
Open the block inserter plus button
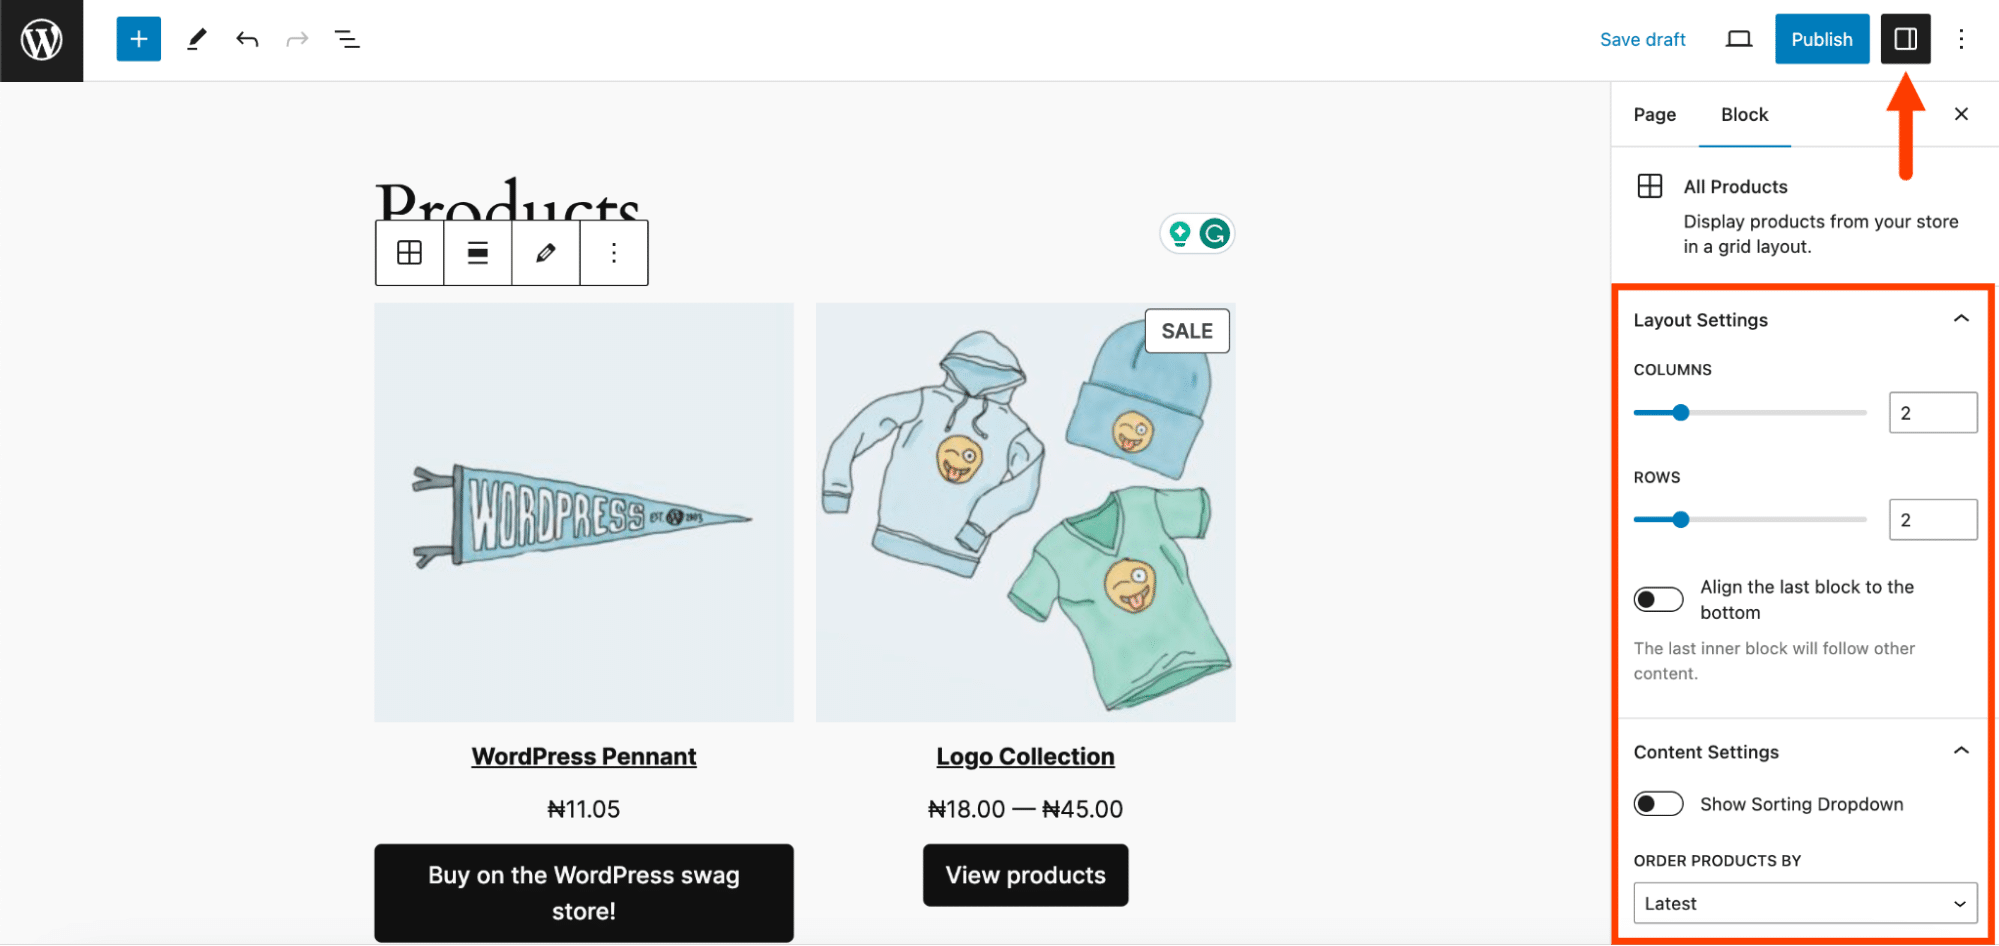pos(139,40)
